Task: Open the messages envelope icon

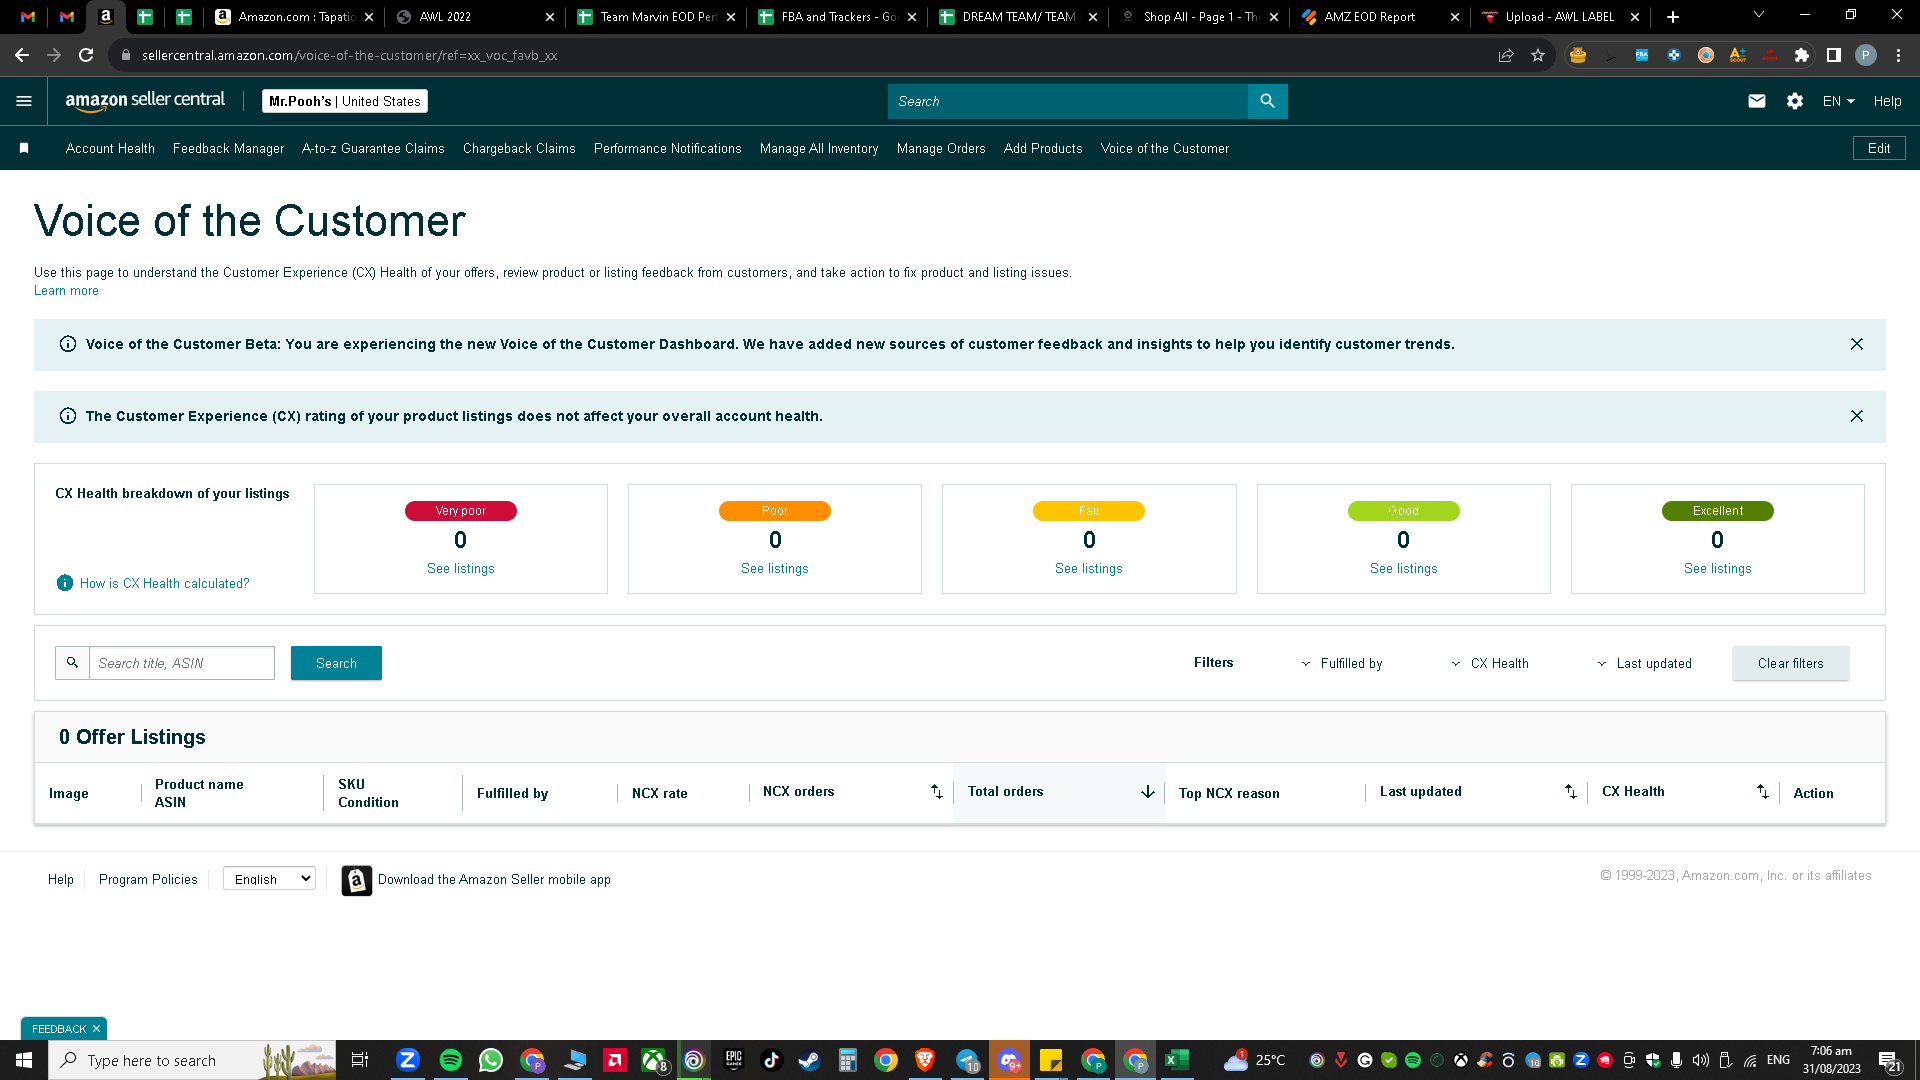Action: (x=1756, y=101)
